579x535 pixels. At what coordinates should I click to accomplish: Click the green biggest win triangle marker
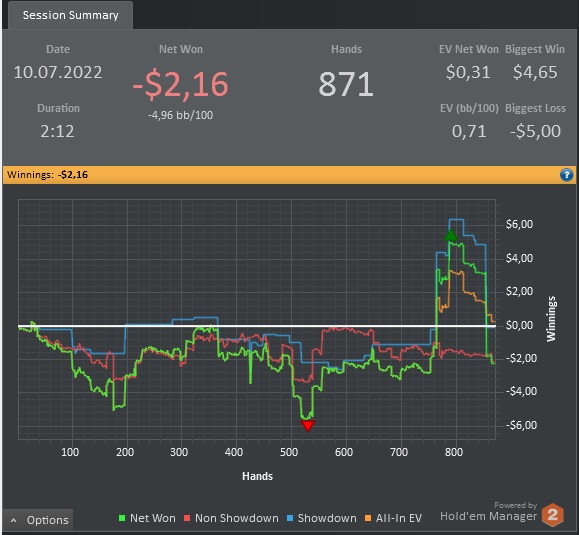[x=450, y=236]
